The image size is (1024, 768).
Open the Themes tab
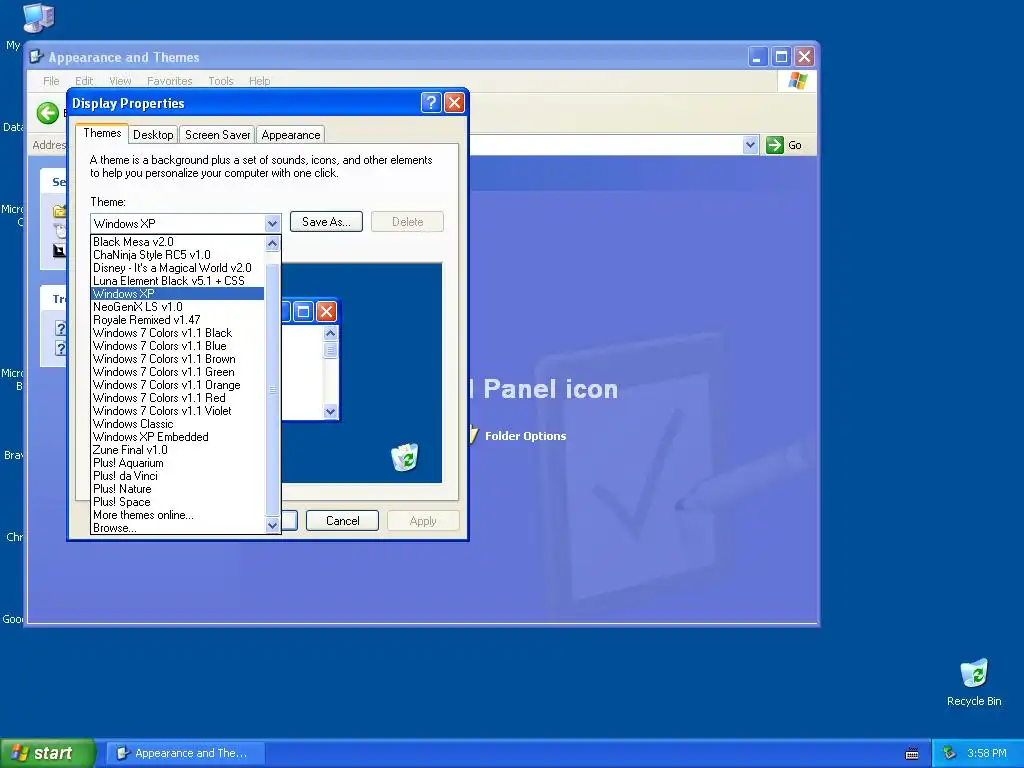102,133
